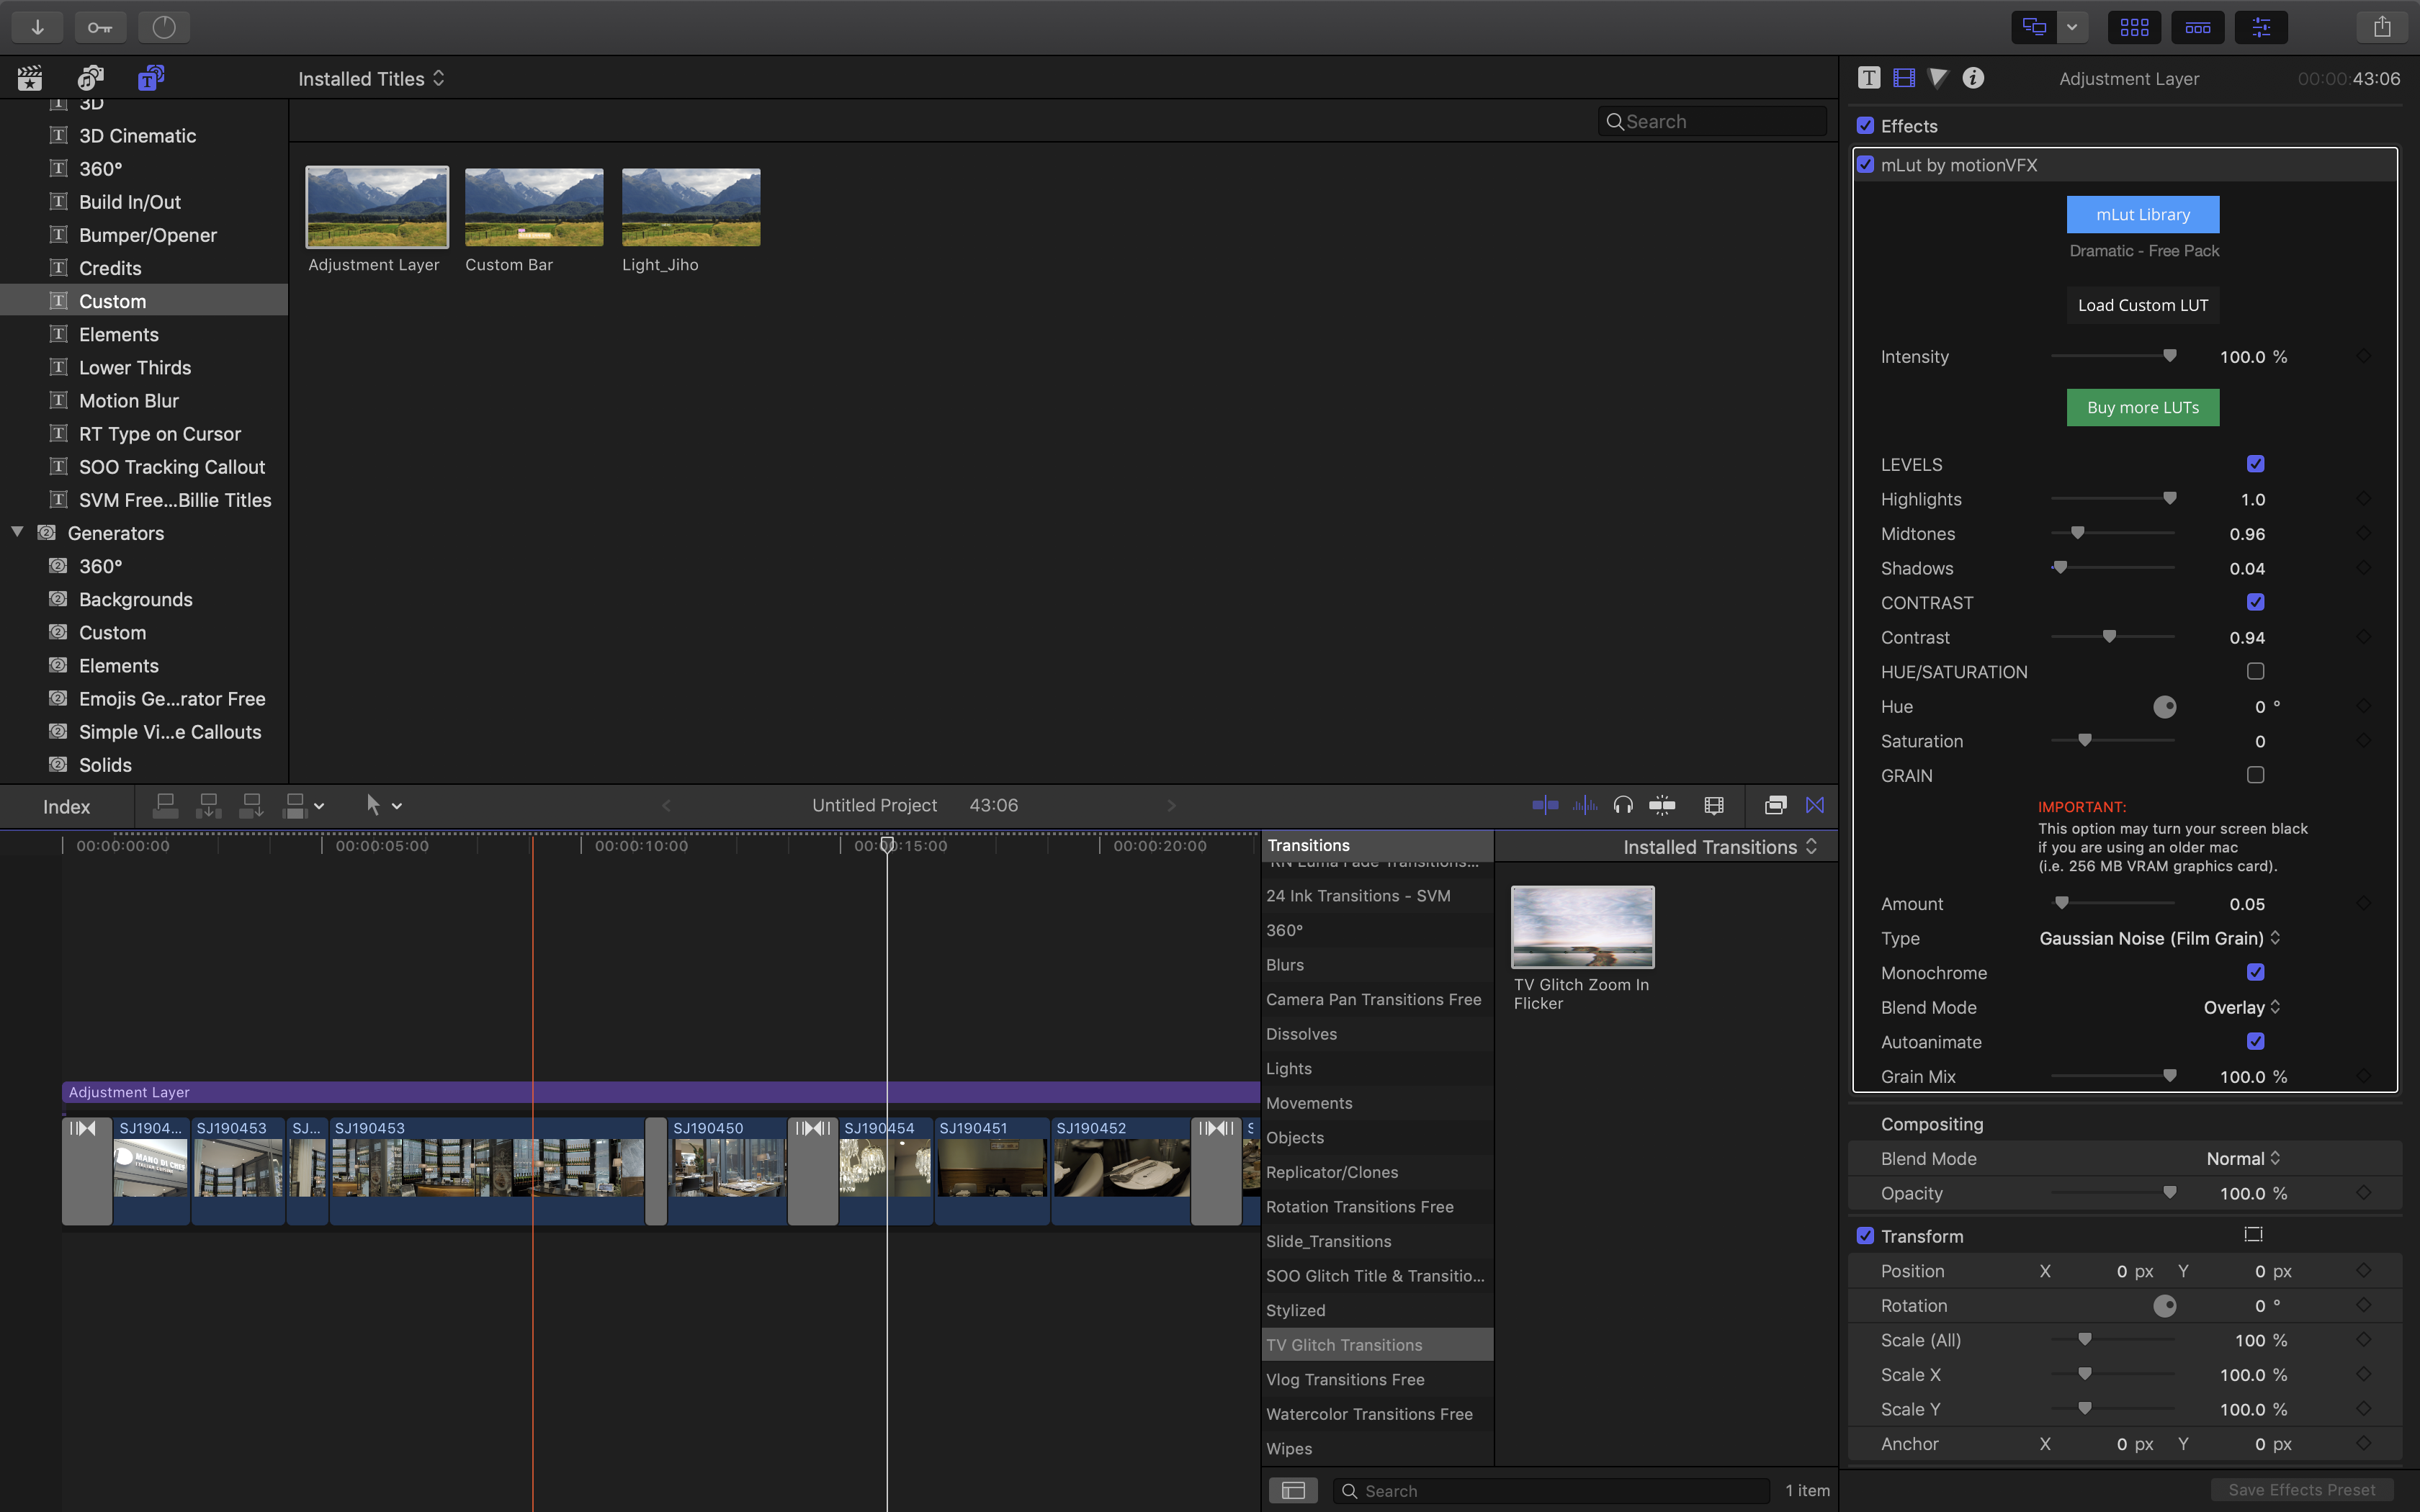Select Lower Thirds titles category

(135, 367)
